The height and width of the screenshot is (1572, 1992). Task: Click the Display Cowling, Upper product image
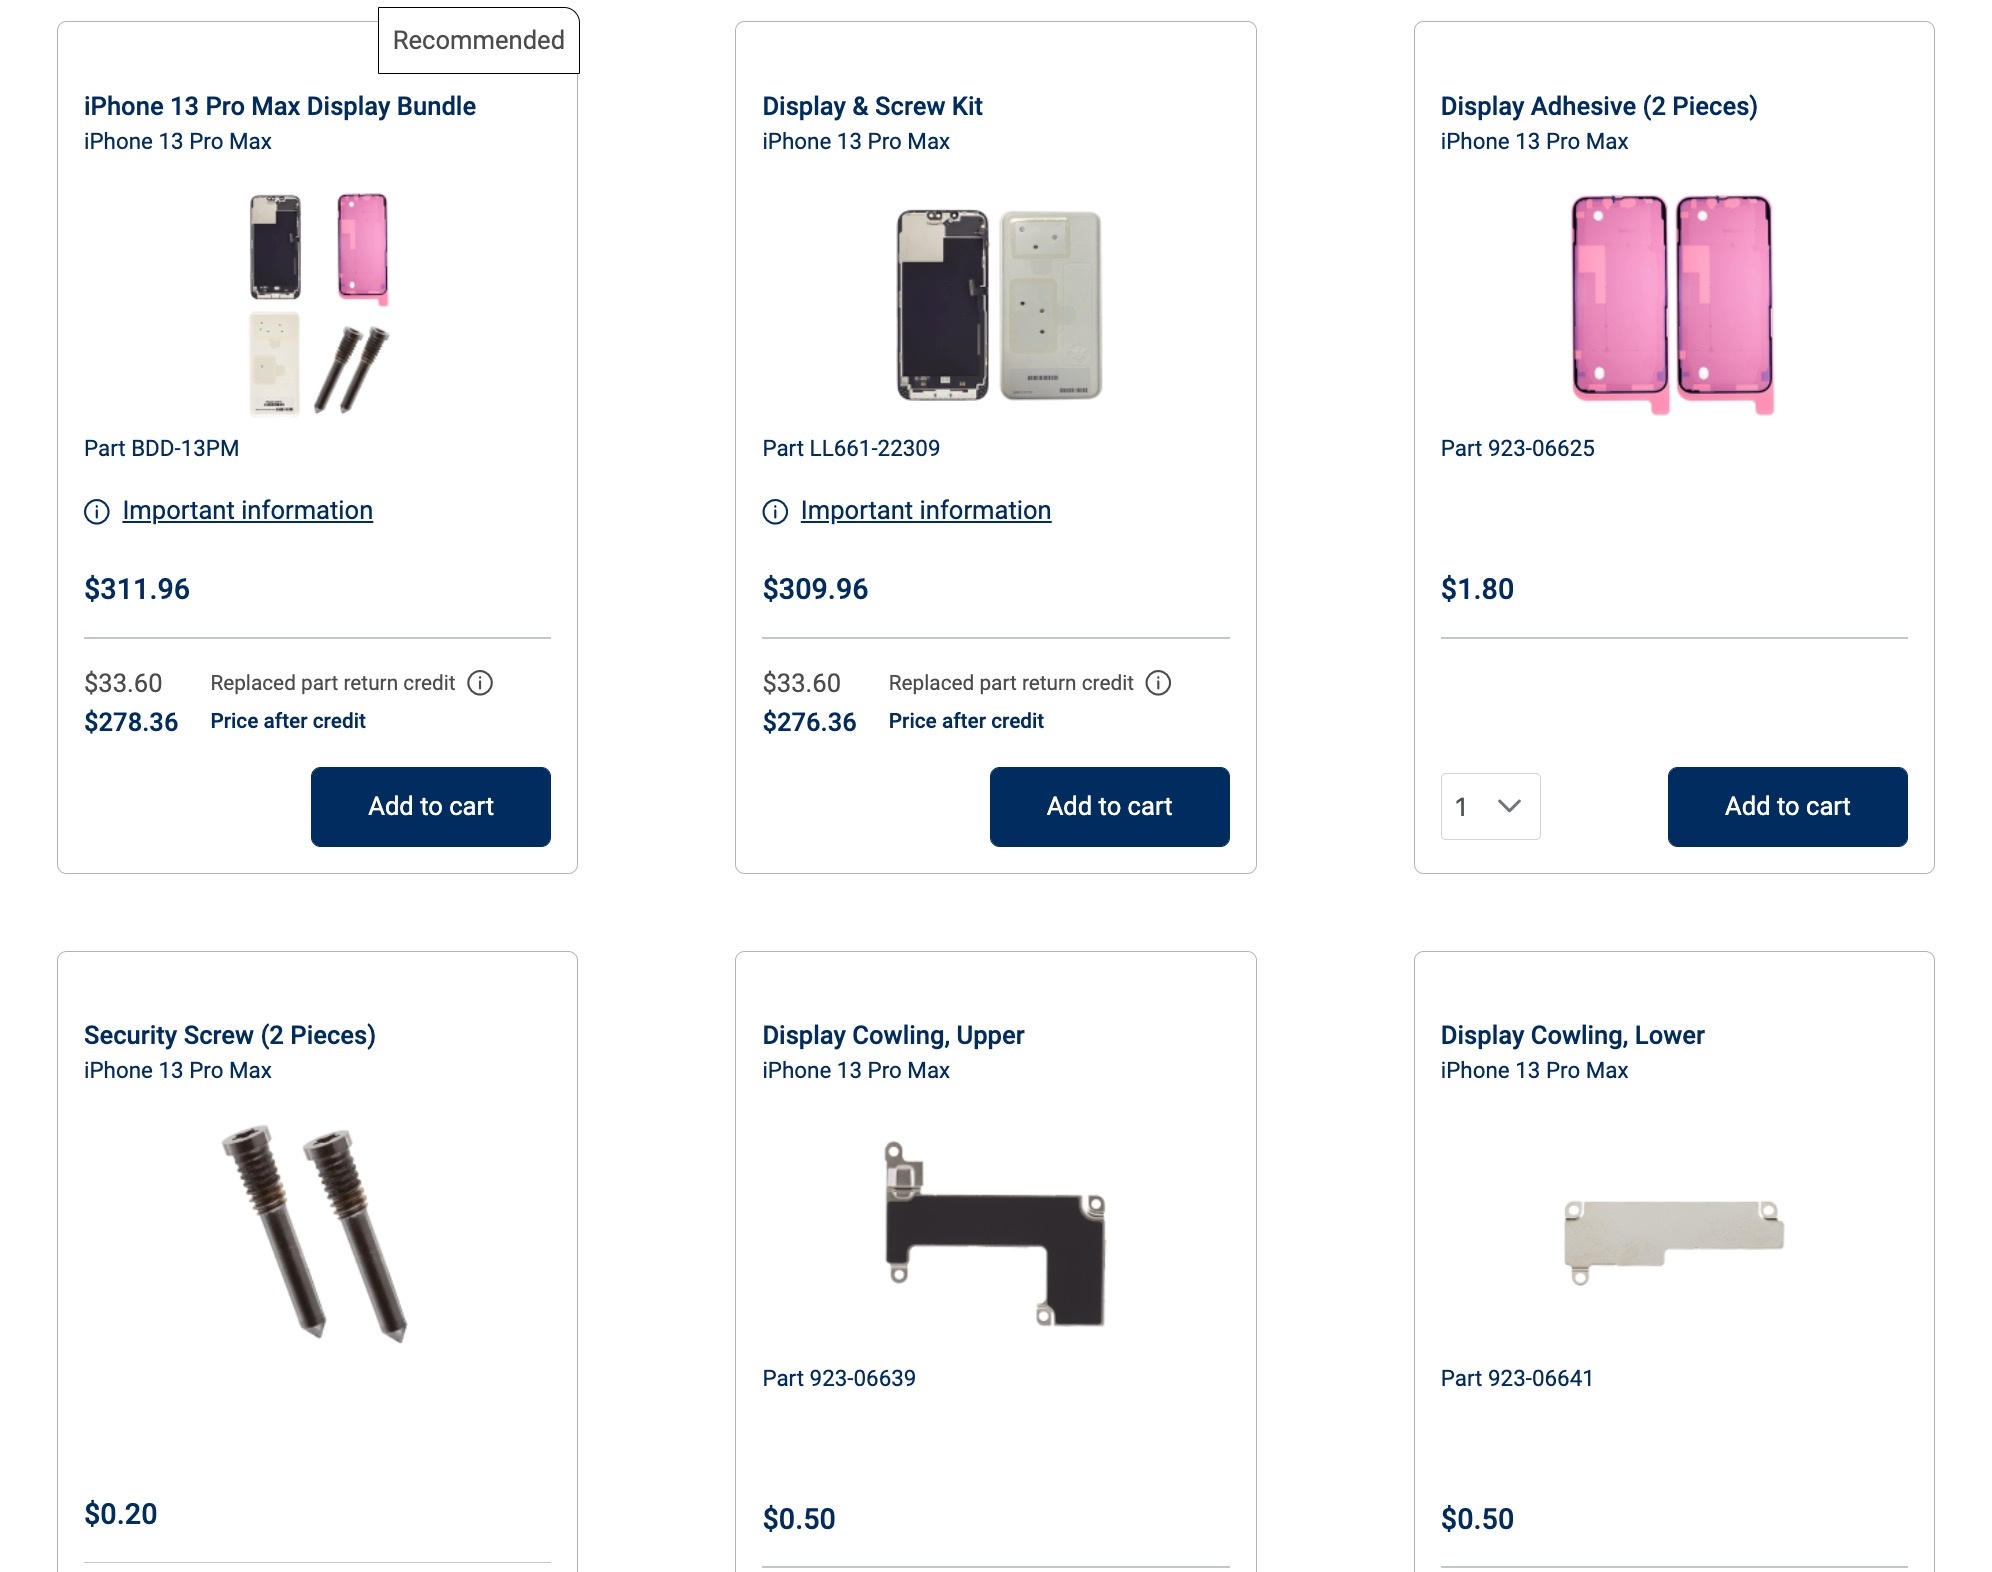[x=995, y=1233]
